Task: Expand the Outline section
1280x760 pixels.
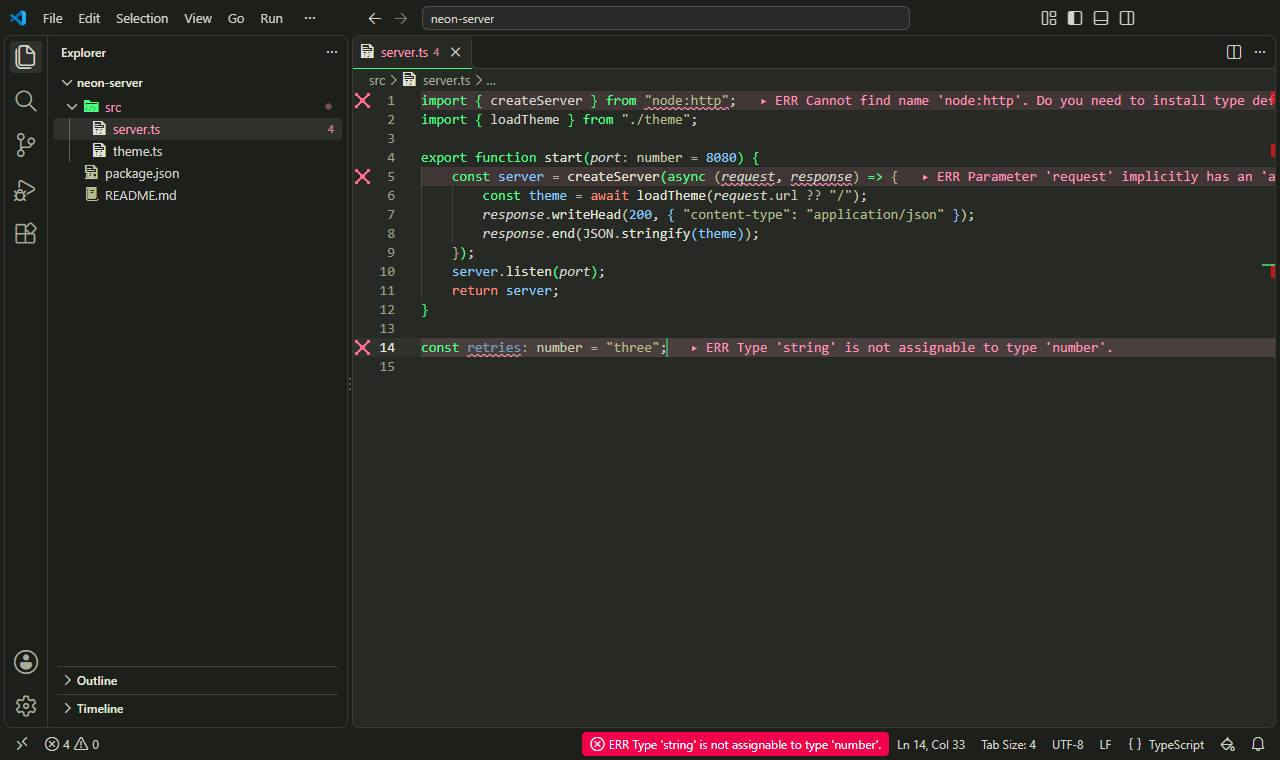Action: coord(198,681)
